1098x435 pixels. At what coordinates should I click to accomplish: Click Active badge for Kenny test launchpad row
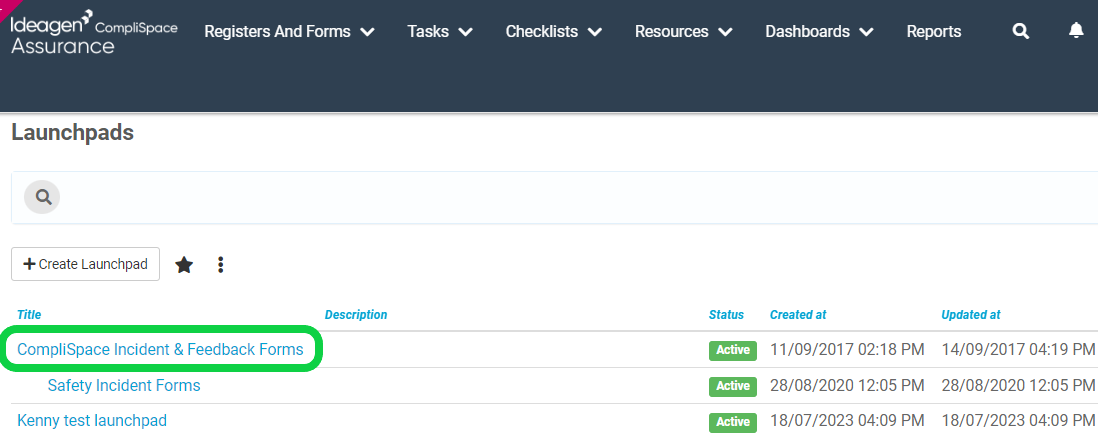732,422
